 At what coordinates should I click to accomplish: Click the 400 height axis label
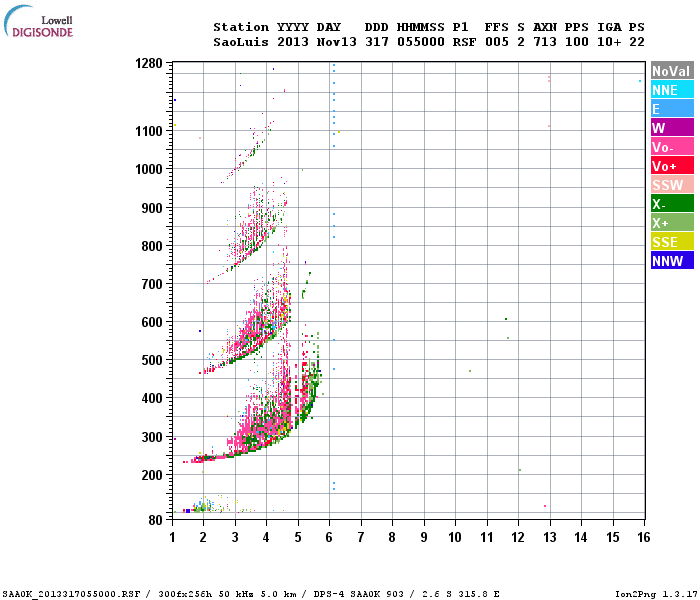152,398
